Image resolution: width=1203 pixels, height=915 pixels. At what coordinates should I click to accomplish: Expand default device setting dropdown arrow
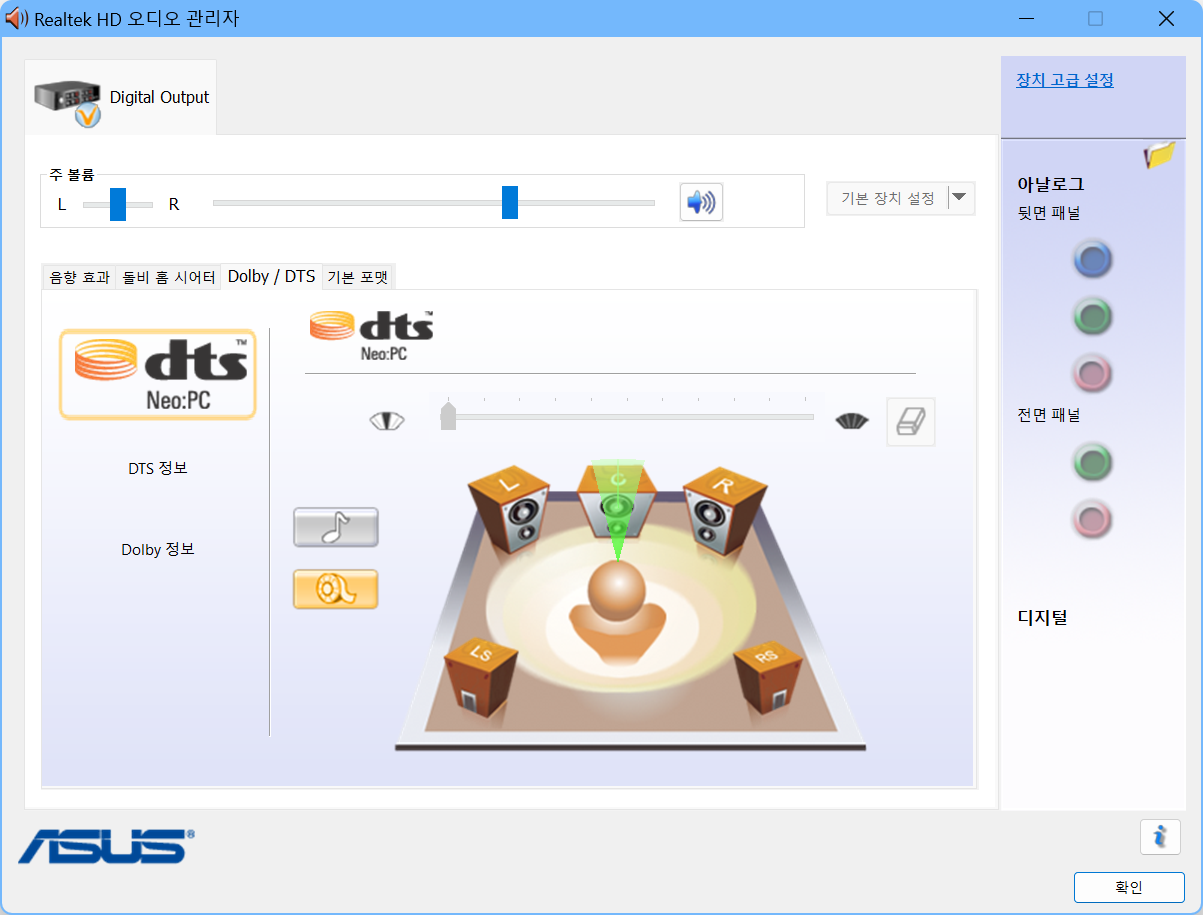pos(960,198)
